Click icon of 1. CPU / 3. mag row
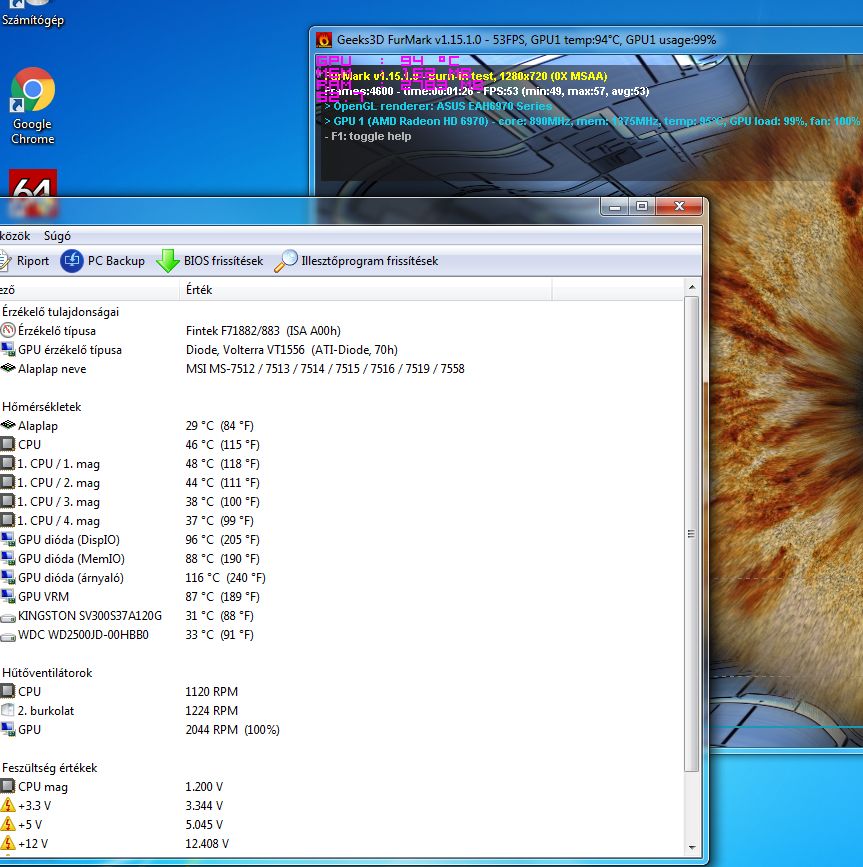The image size is (863, 867). [x=8, y=501]
